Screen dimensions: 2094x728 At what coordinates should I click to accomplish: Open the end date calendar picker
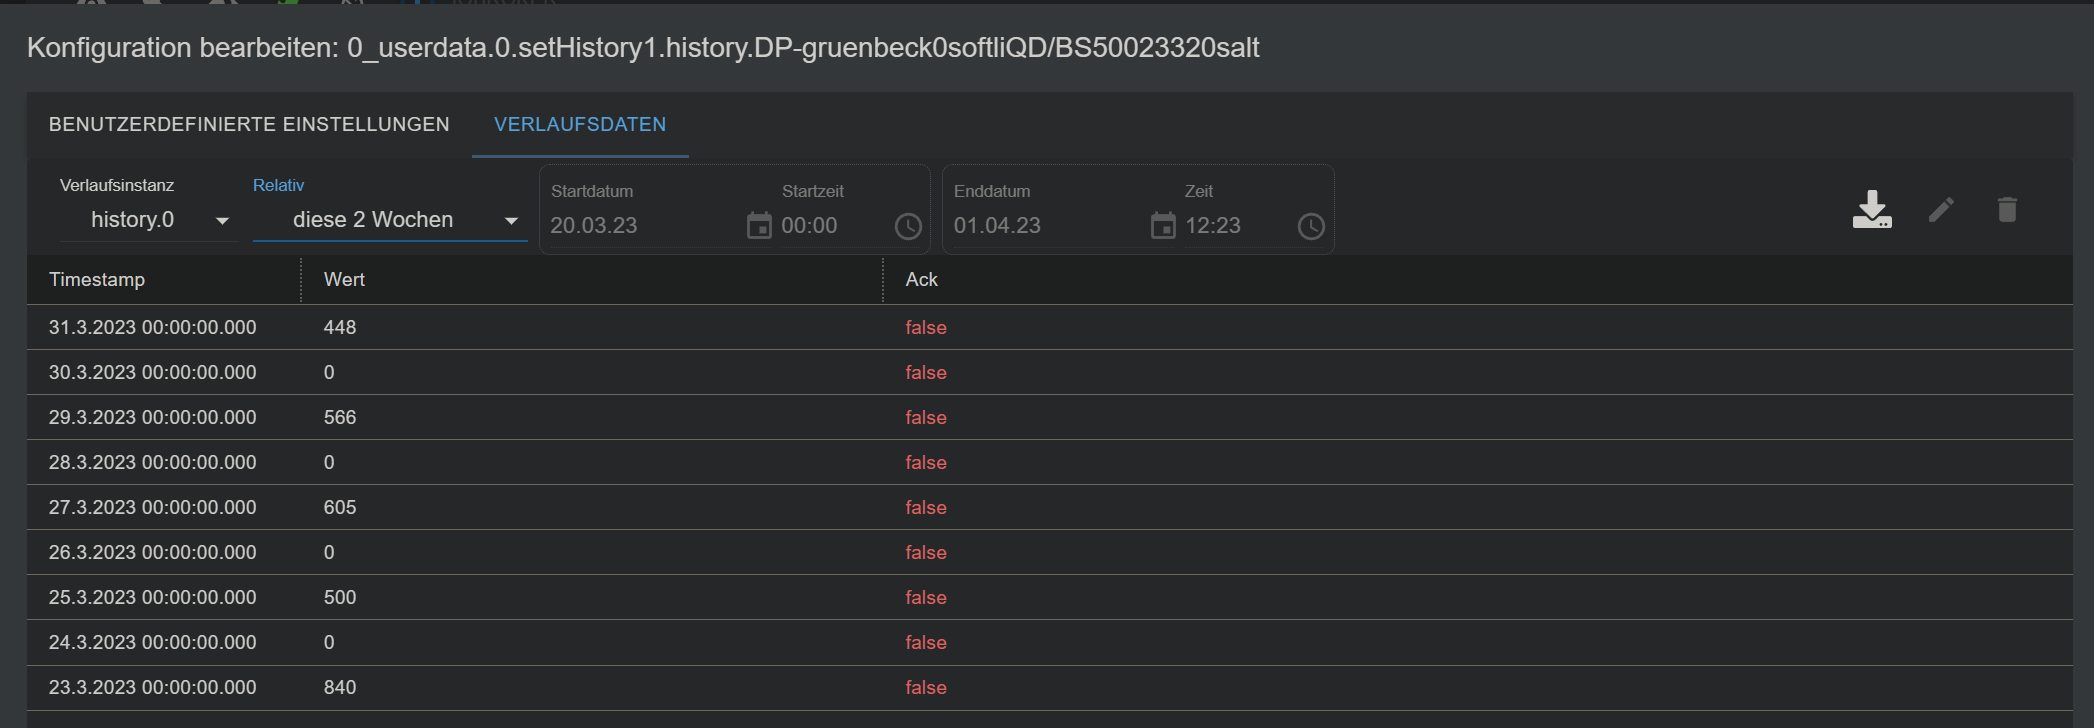(1163, 226)
